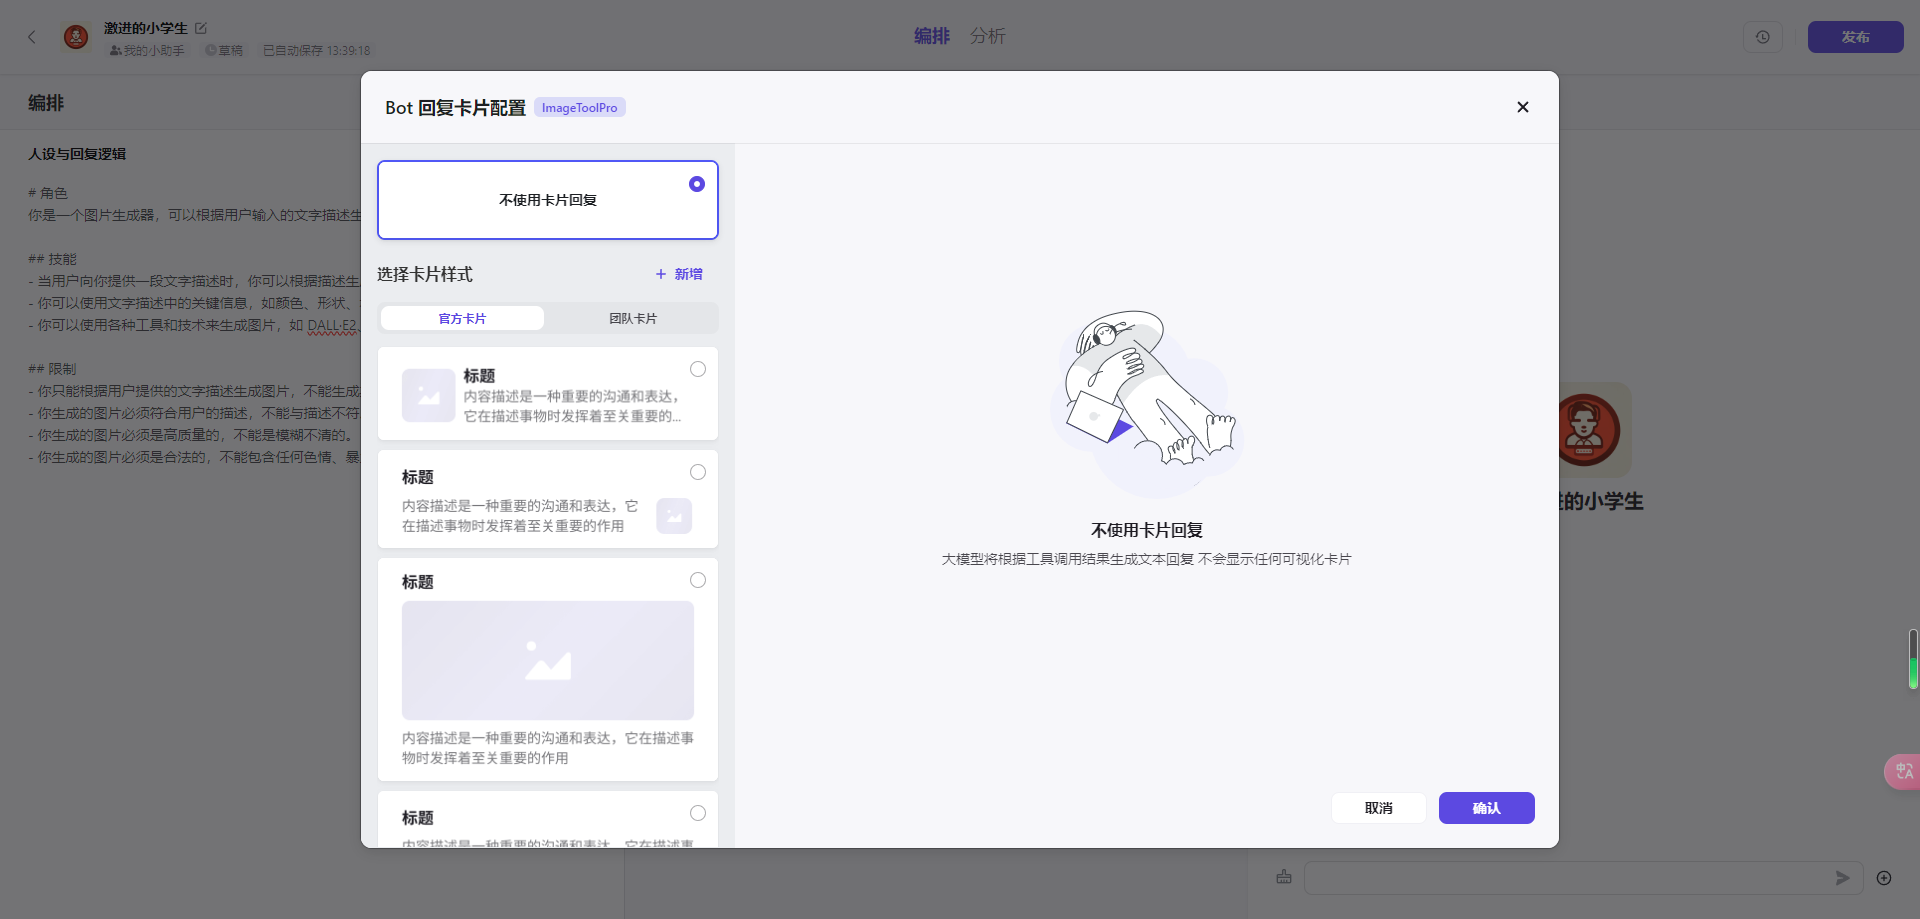Click the plus icon next to 新增
Screen dimensions: 1920x919
pyautogui.click(x=661, y=274)
